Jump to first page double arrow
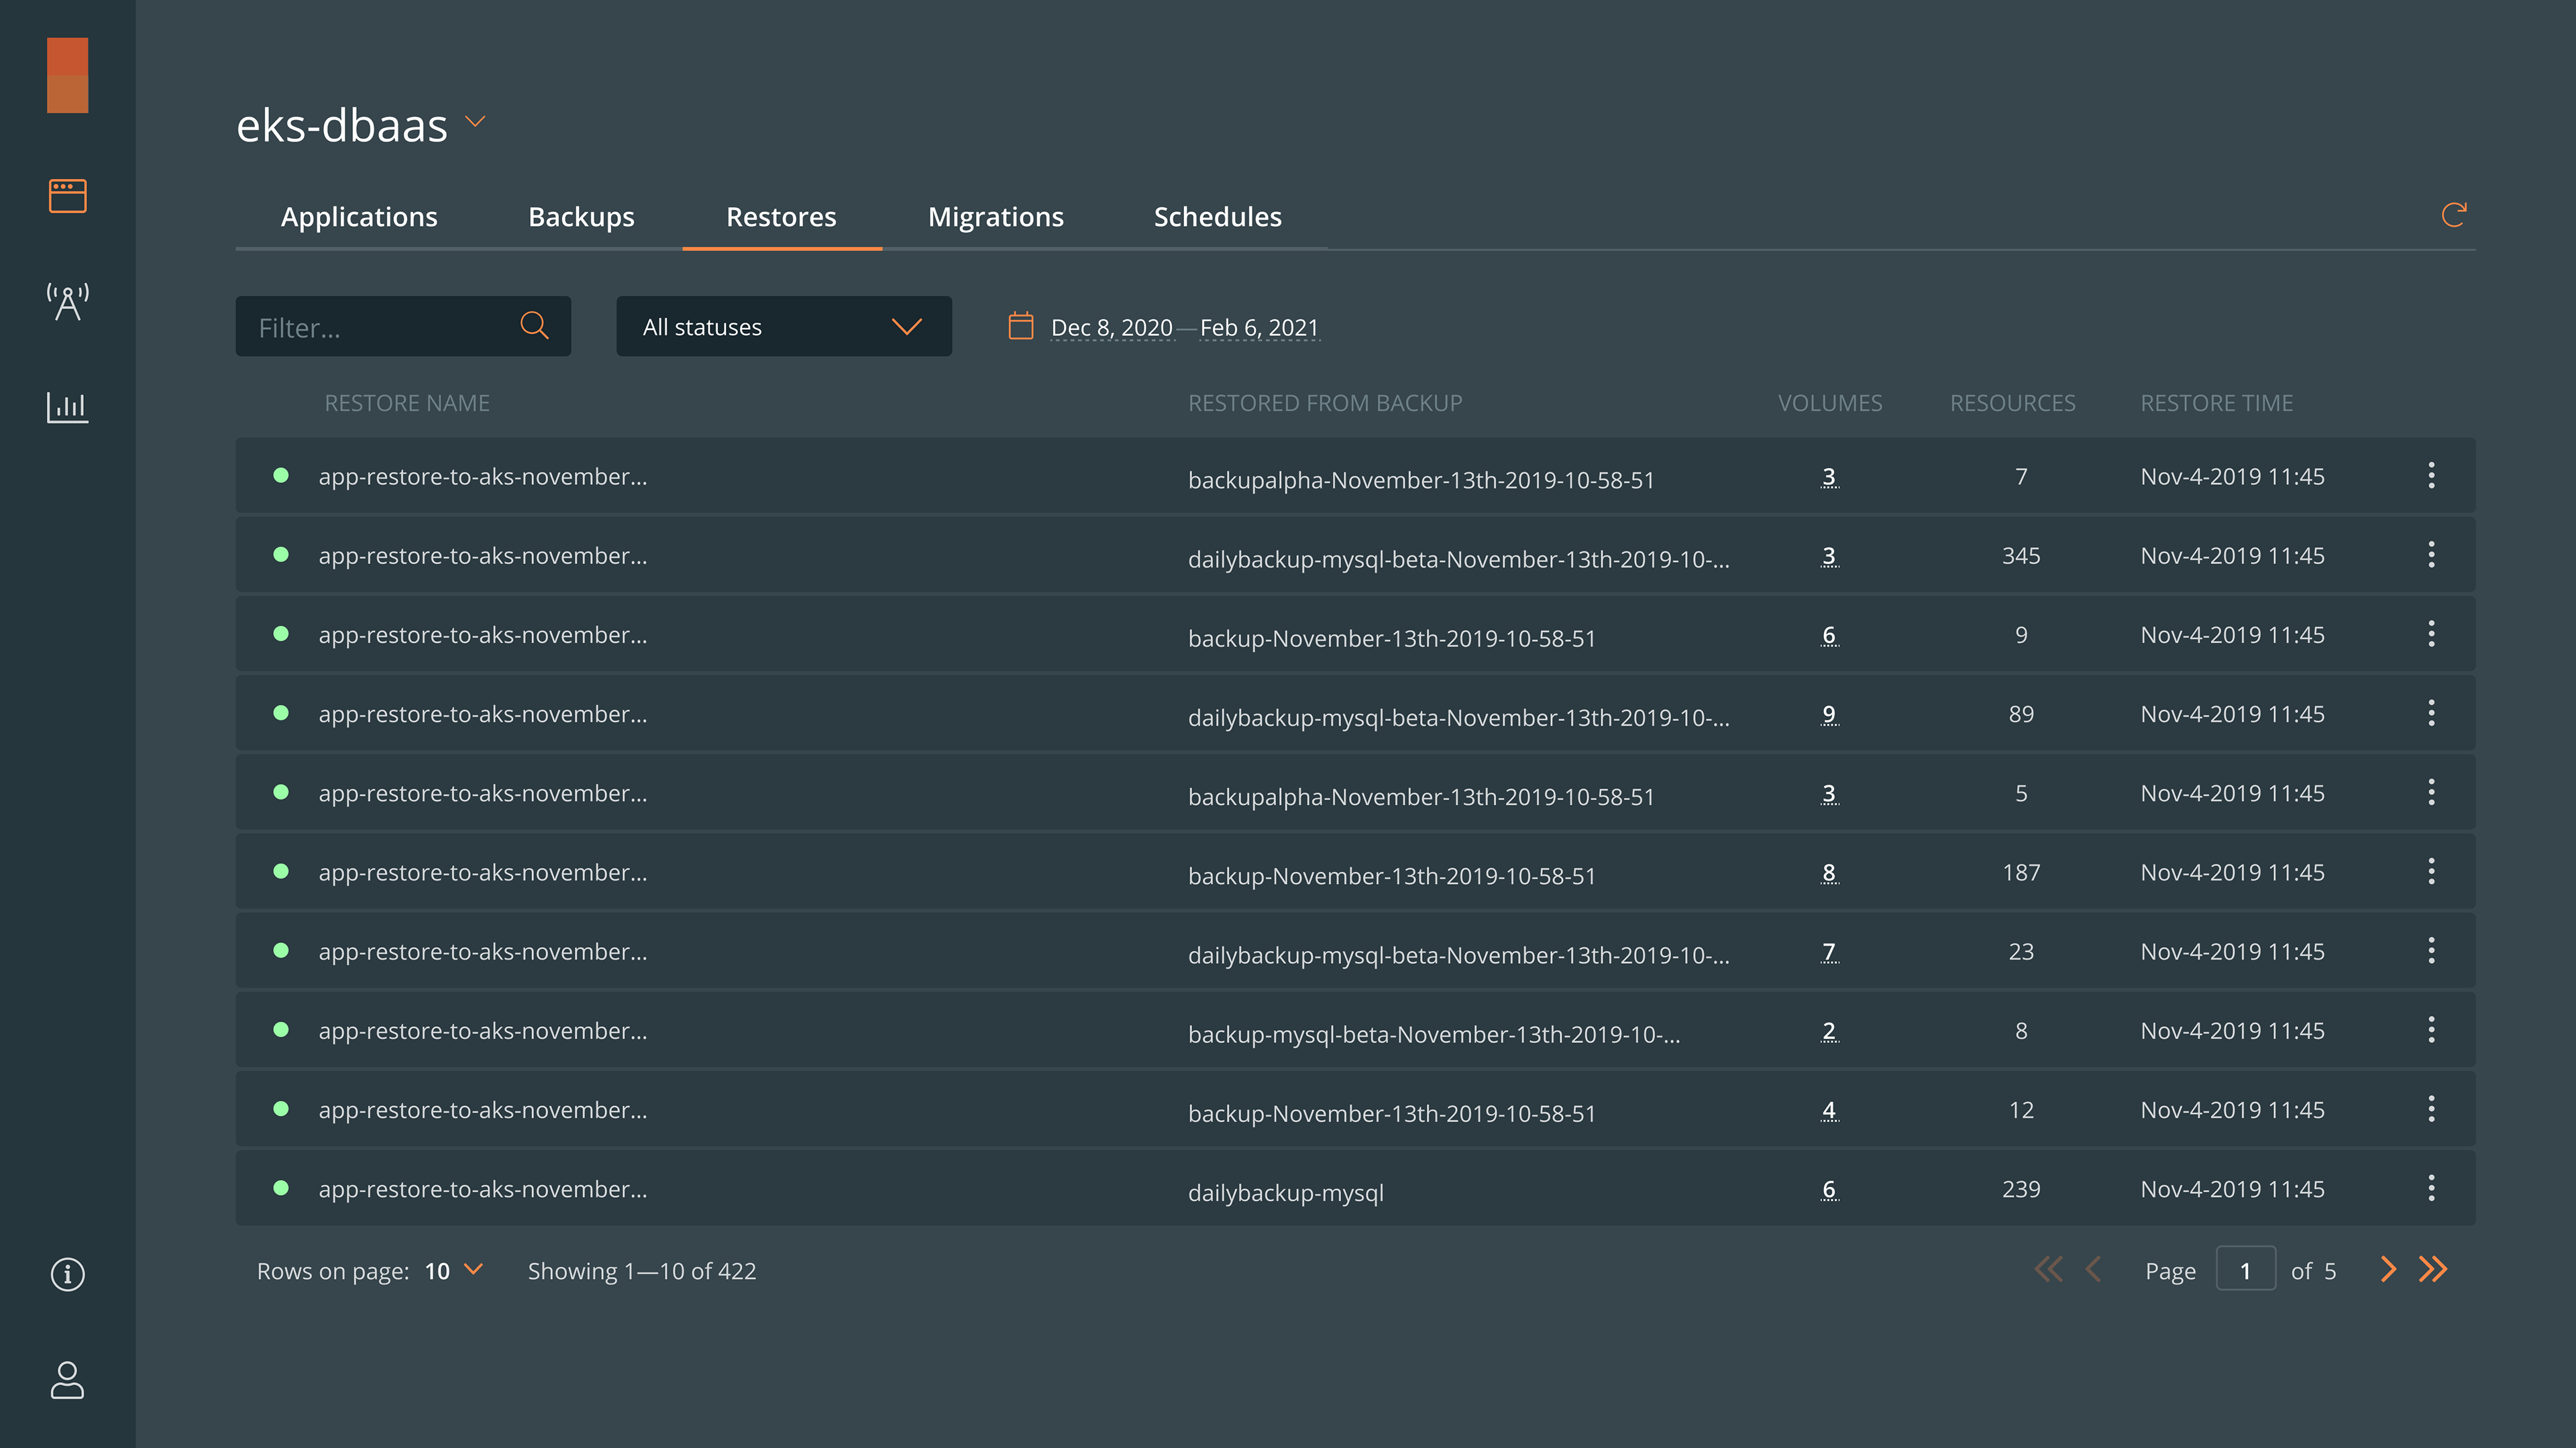2576x1448 pixels. pyautogui.click(x=2048, y=1270)
